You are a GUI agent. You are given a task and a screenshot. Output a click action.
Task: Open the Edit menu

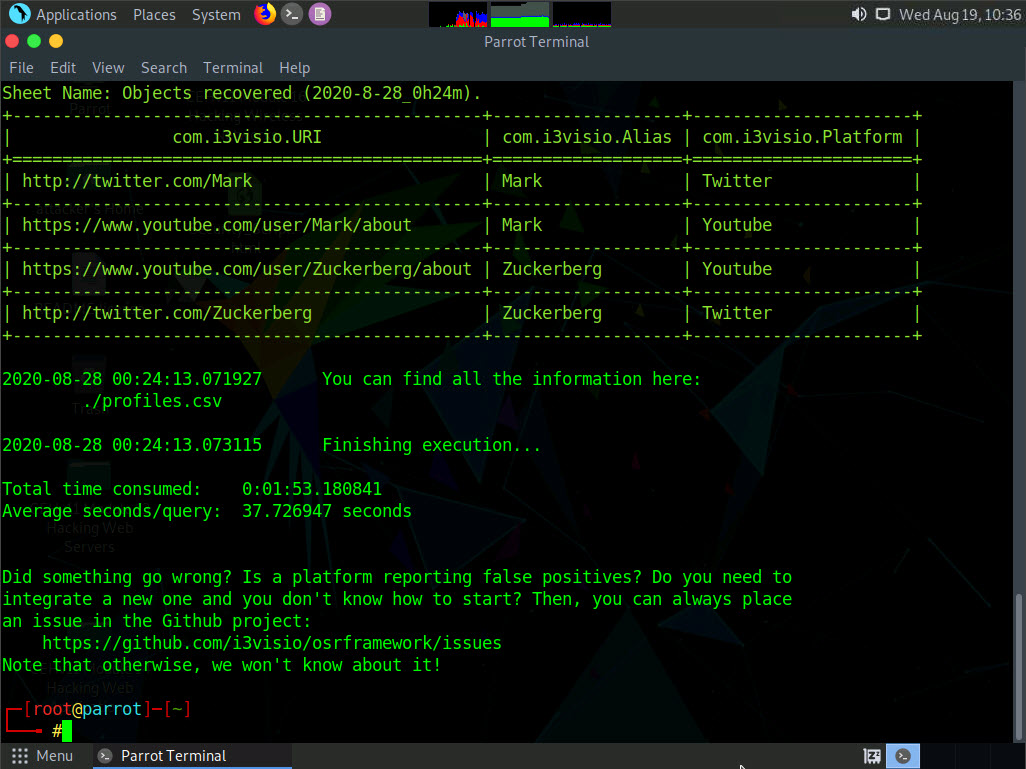click(63, 68)
